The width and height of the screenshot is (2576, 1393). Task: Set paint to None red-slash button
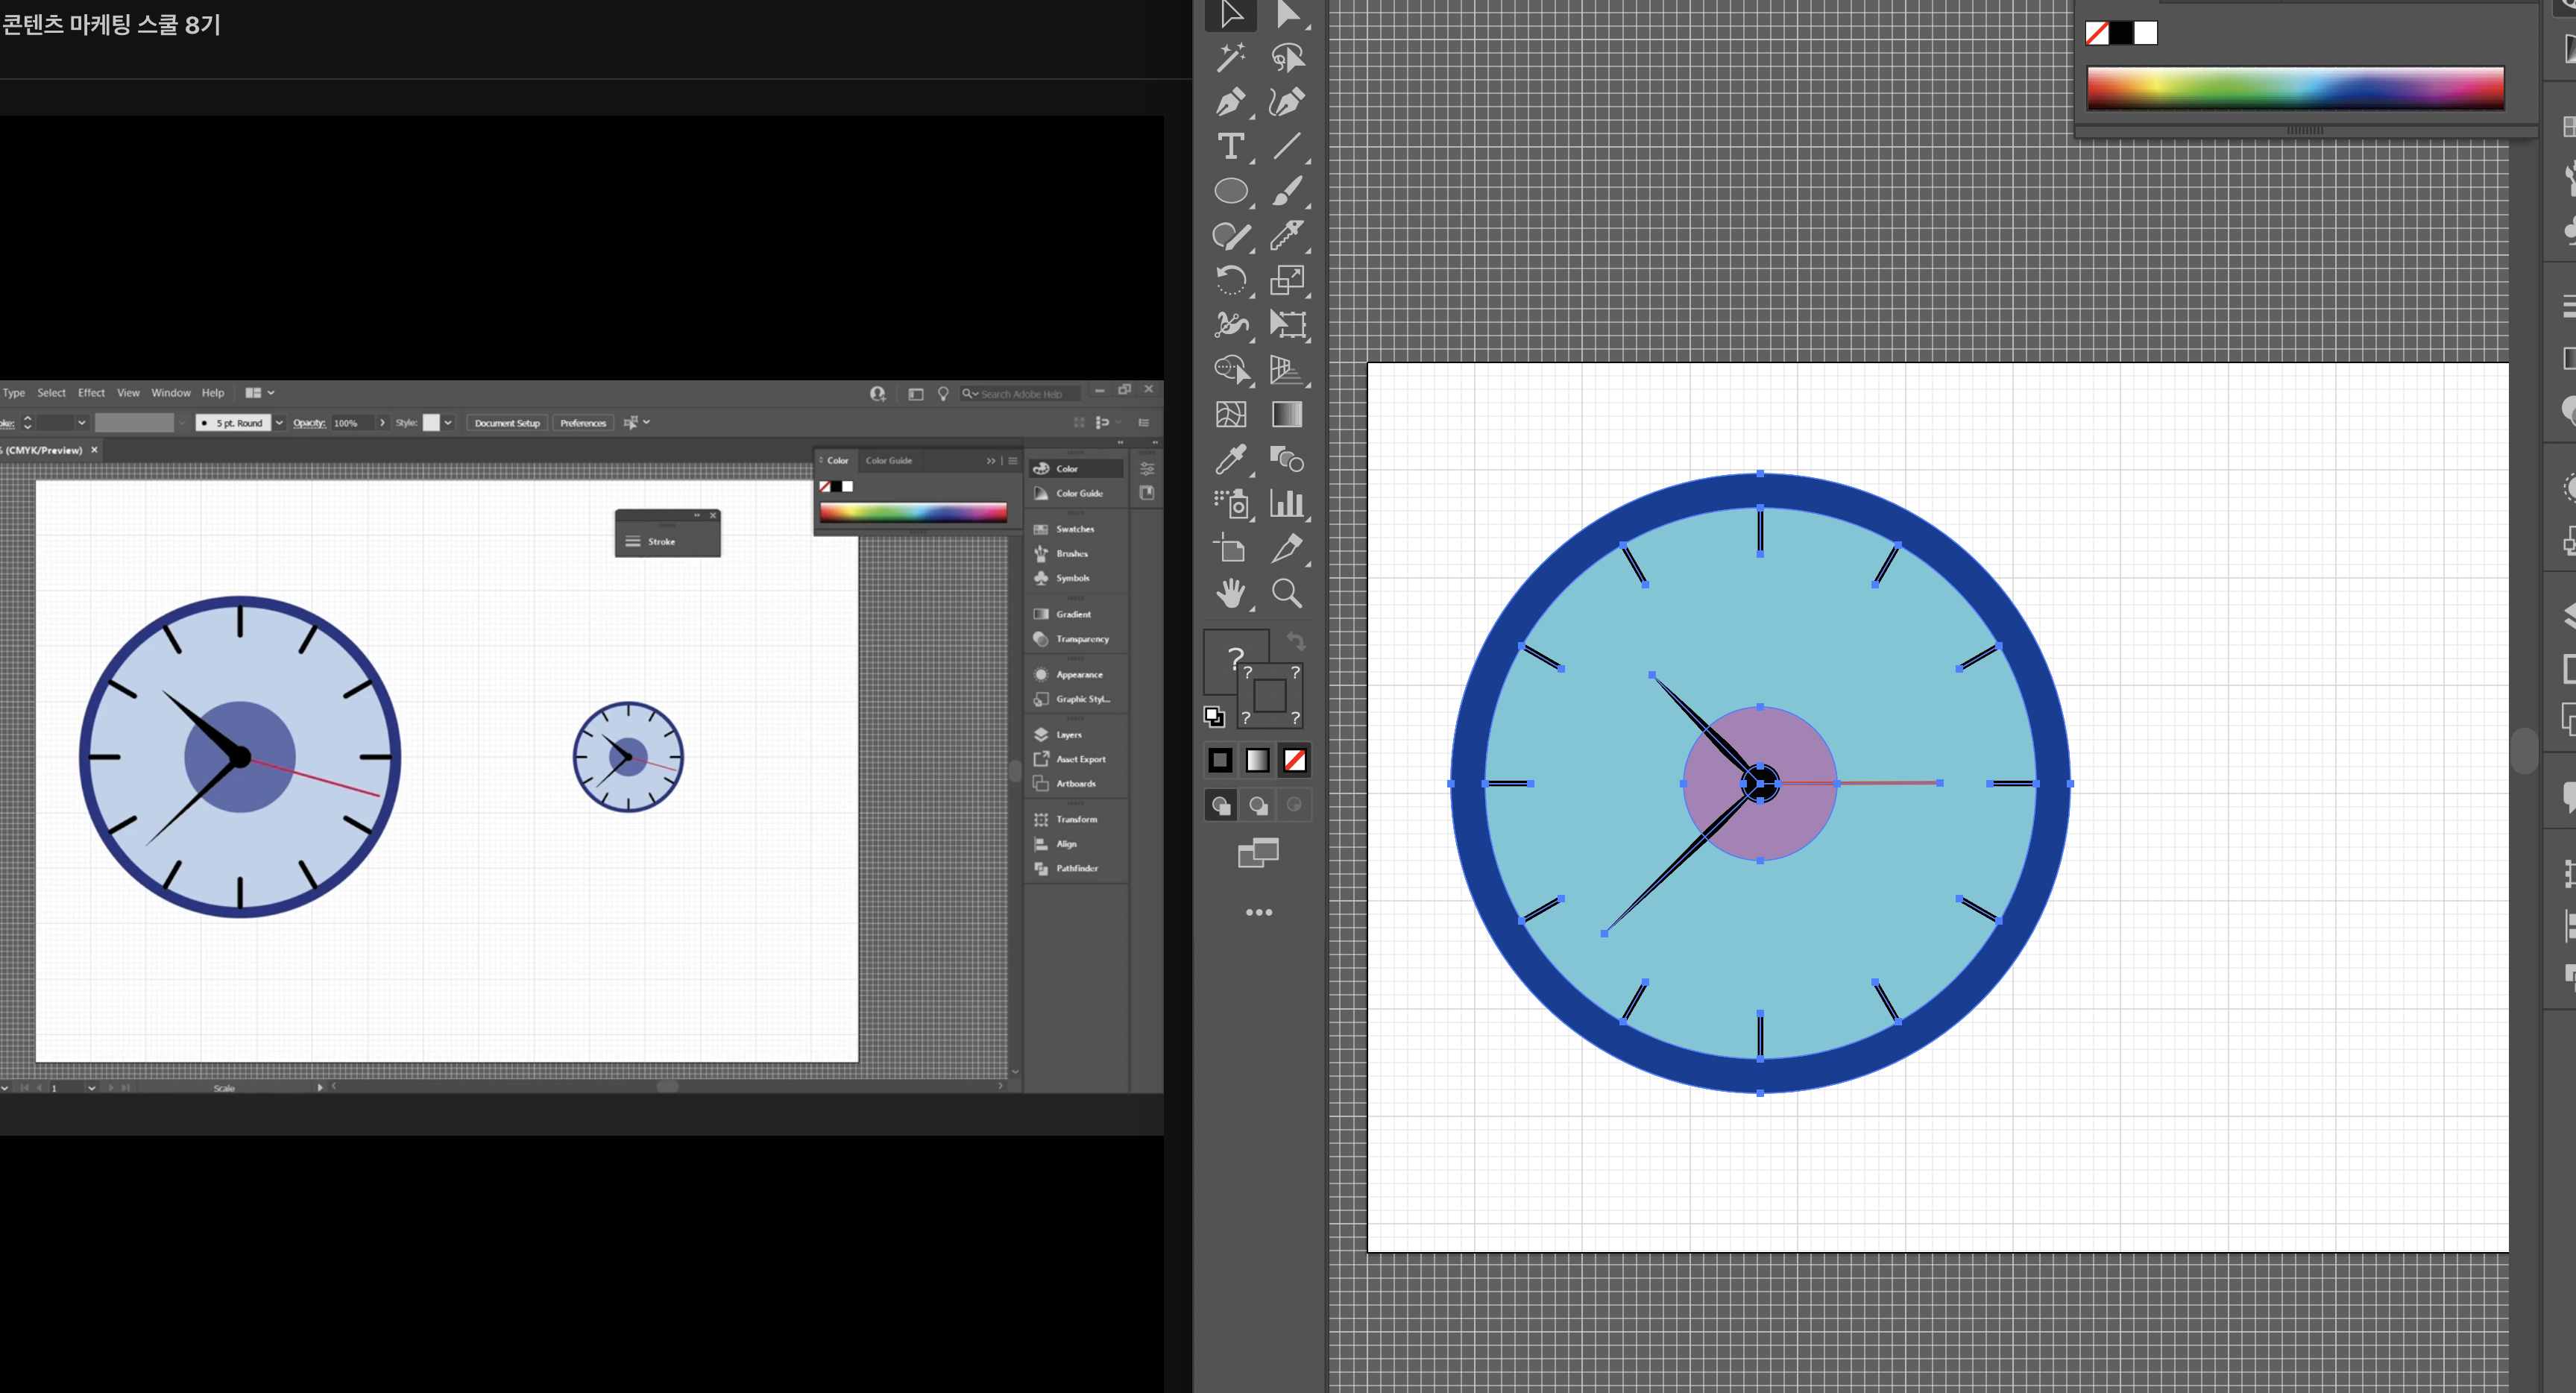pyautogui.click(x=1294, y=760)
